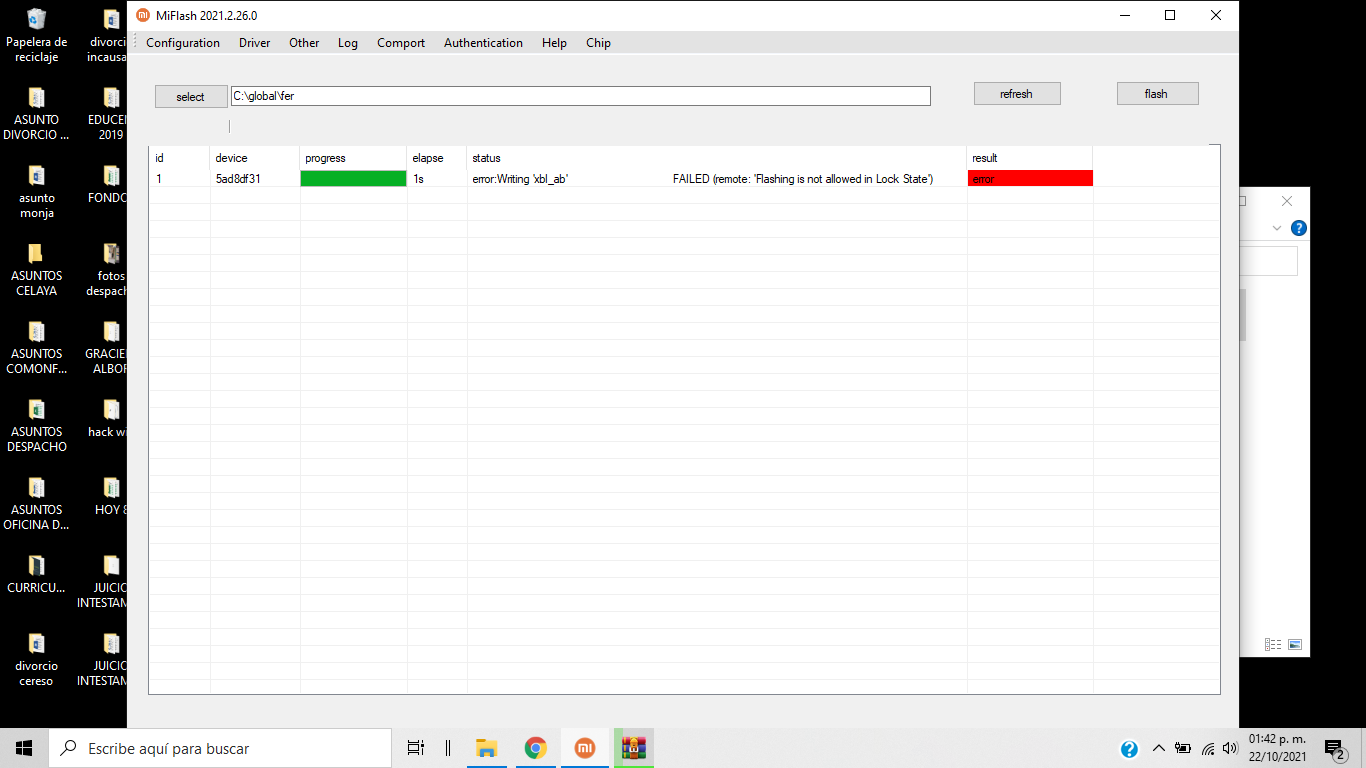Select the hack wi desktop icon
This screenshot has height=768, width=1366.
click(x=108, y=417)
